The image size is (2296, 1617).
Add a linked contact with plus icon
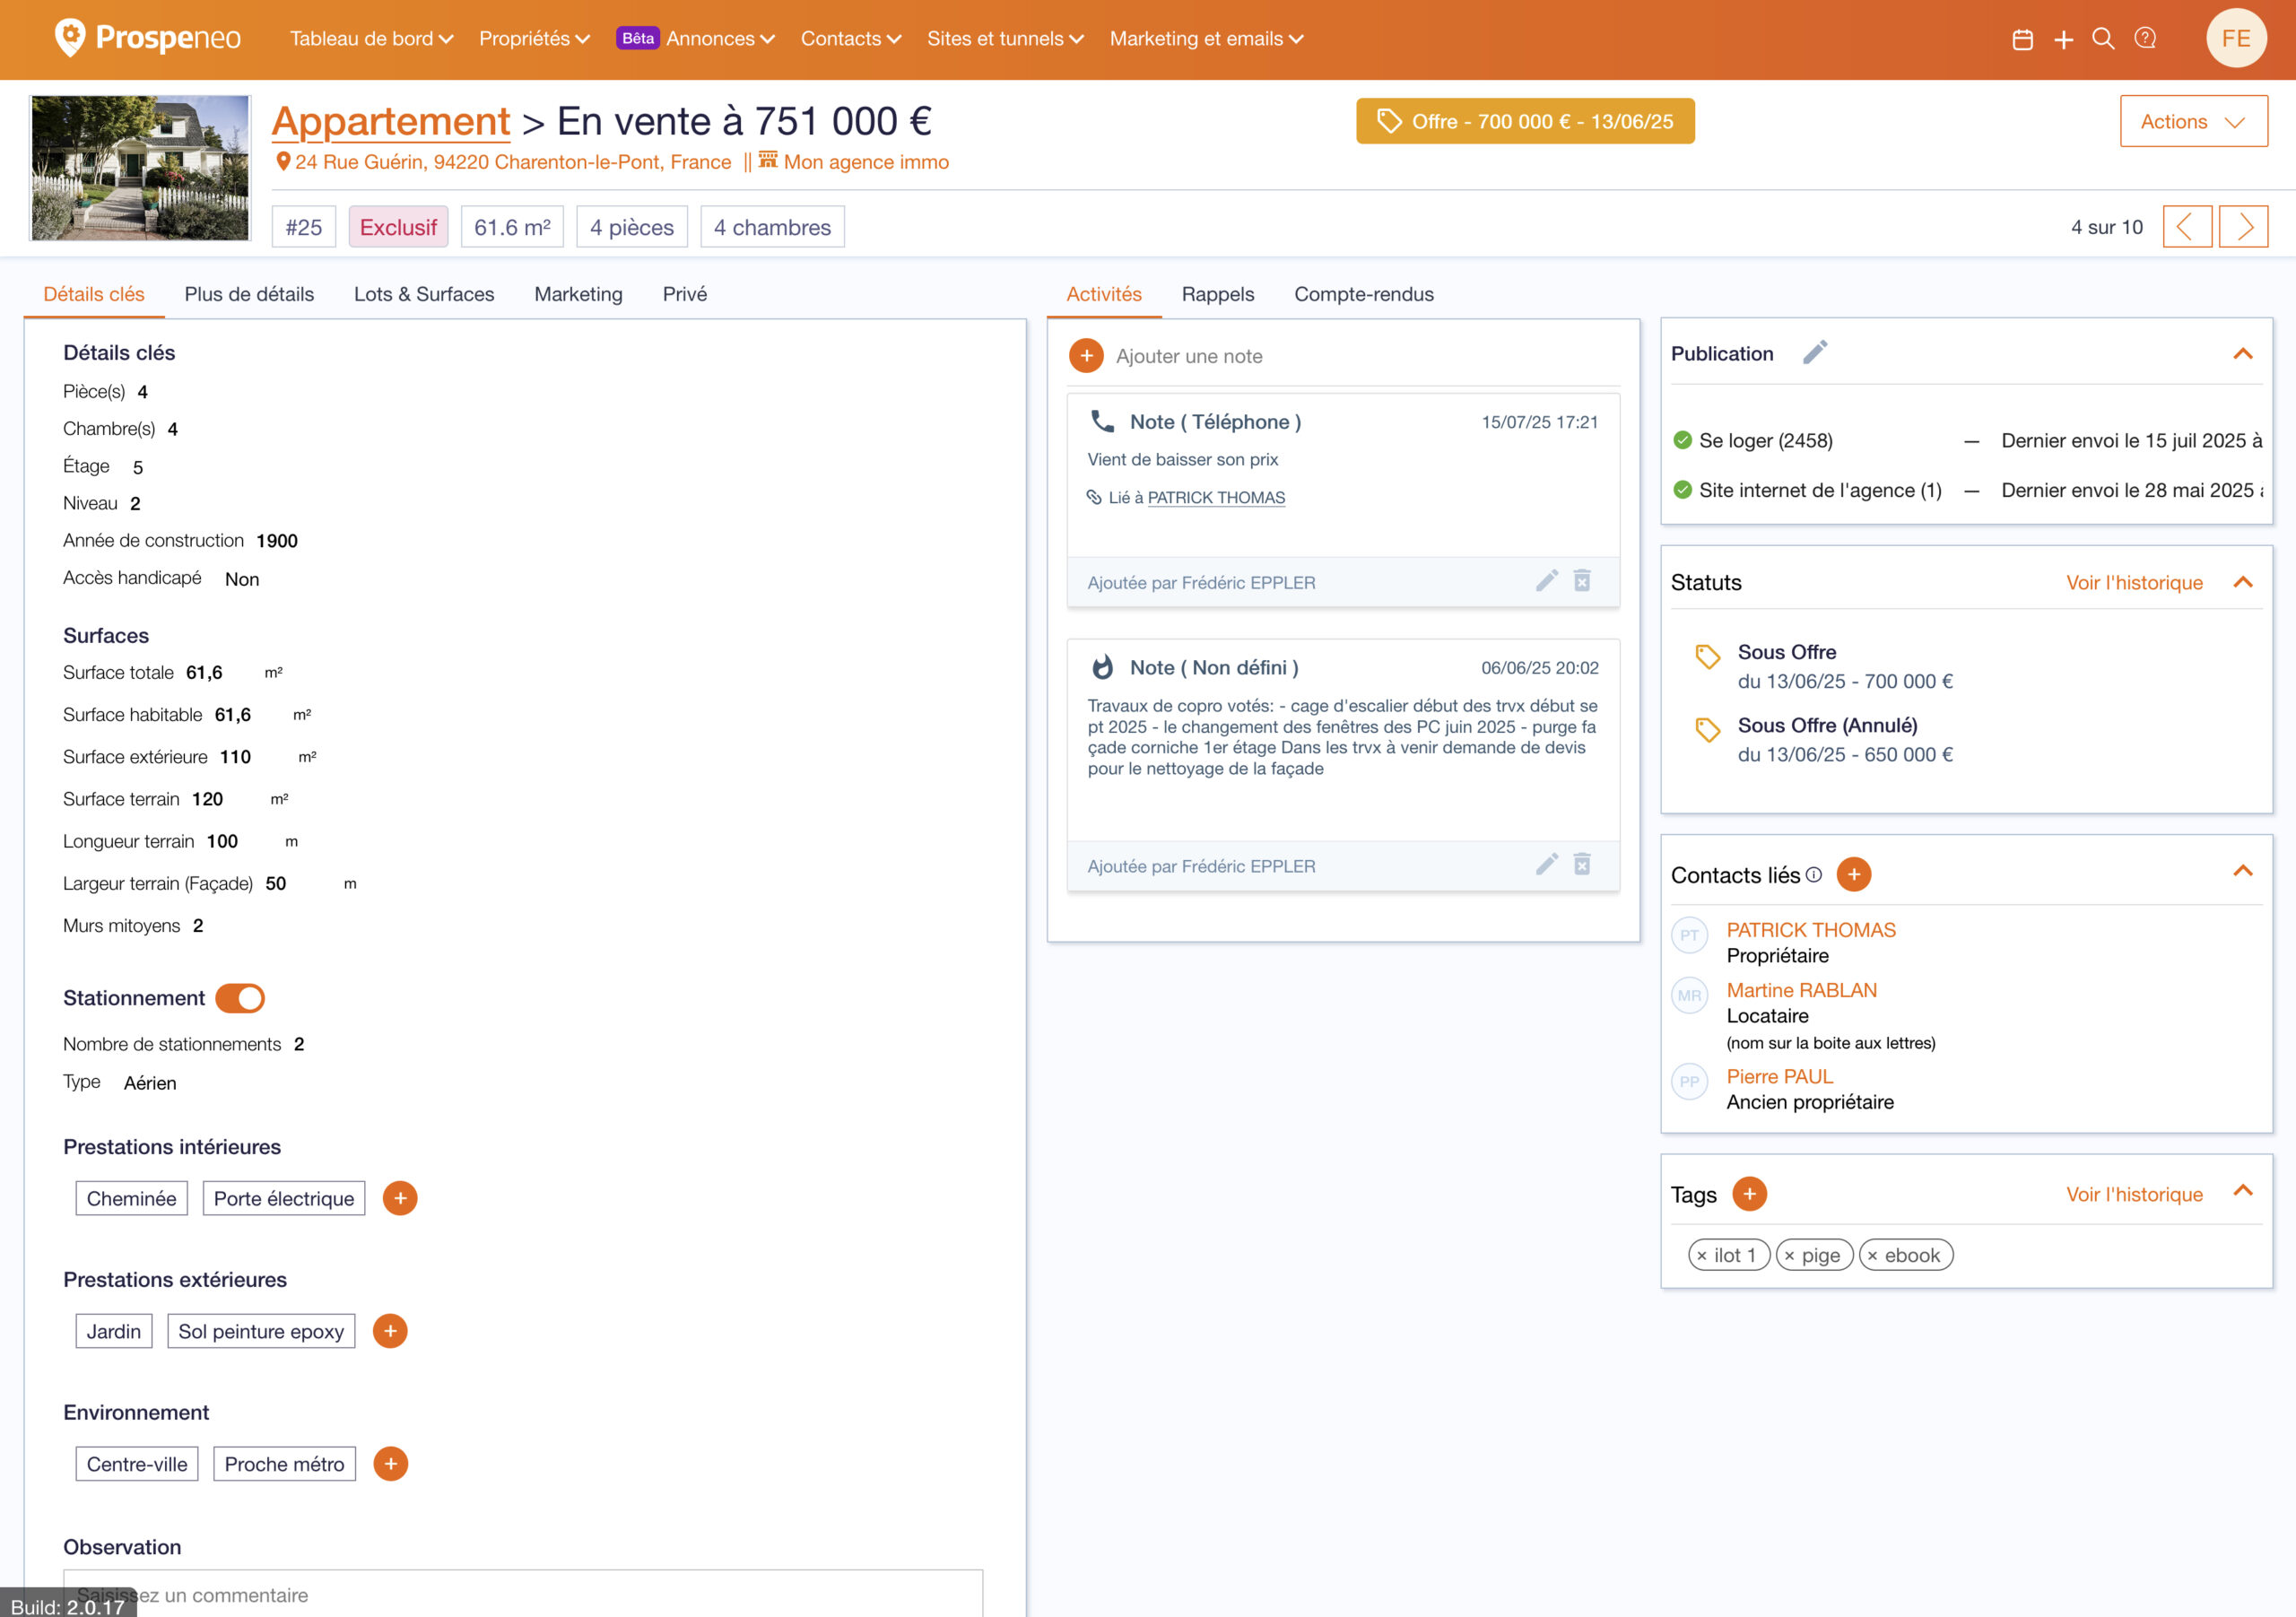pyautogui.click(x=1854, y=874)
